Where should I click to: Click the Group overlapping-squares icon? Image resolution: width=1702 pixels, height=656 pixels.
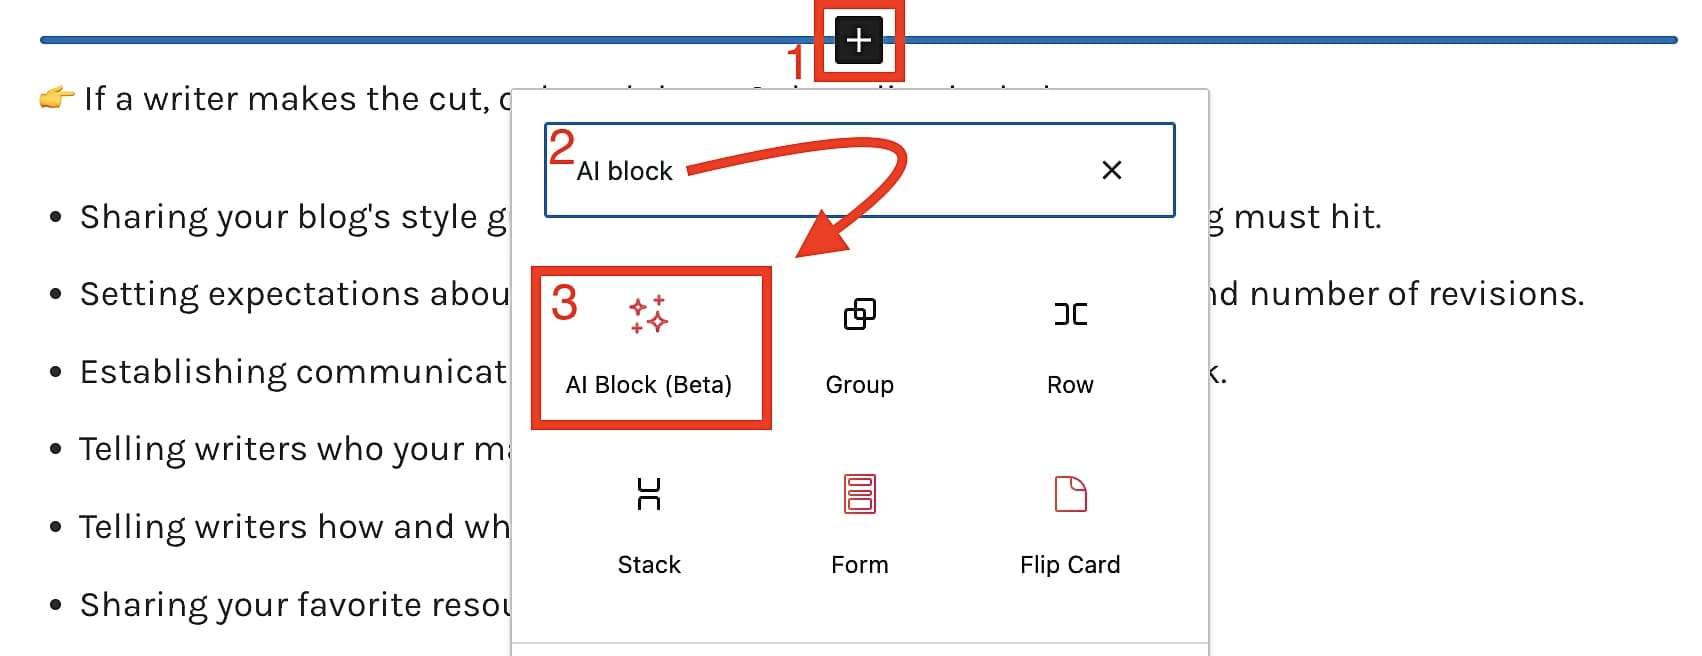tap(859, 315)
